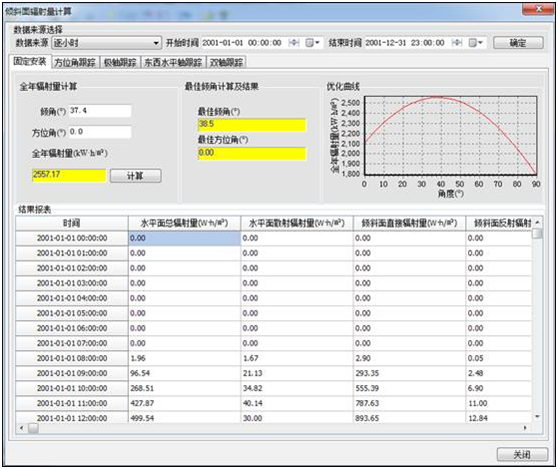This screenshot has height=469, width=558.
Task: Open the end time calendar picker
Action: pyautogui.click(x=475, y=43)
